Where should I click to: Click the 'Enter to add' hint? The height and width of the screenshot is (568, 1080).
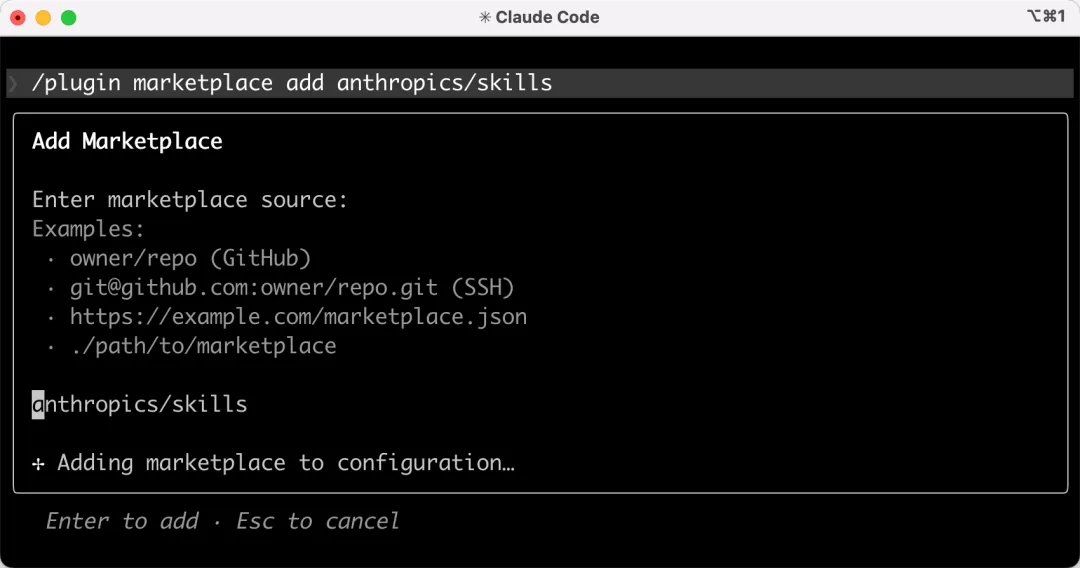(122, 521)
